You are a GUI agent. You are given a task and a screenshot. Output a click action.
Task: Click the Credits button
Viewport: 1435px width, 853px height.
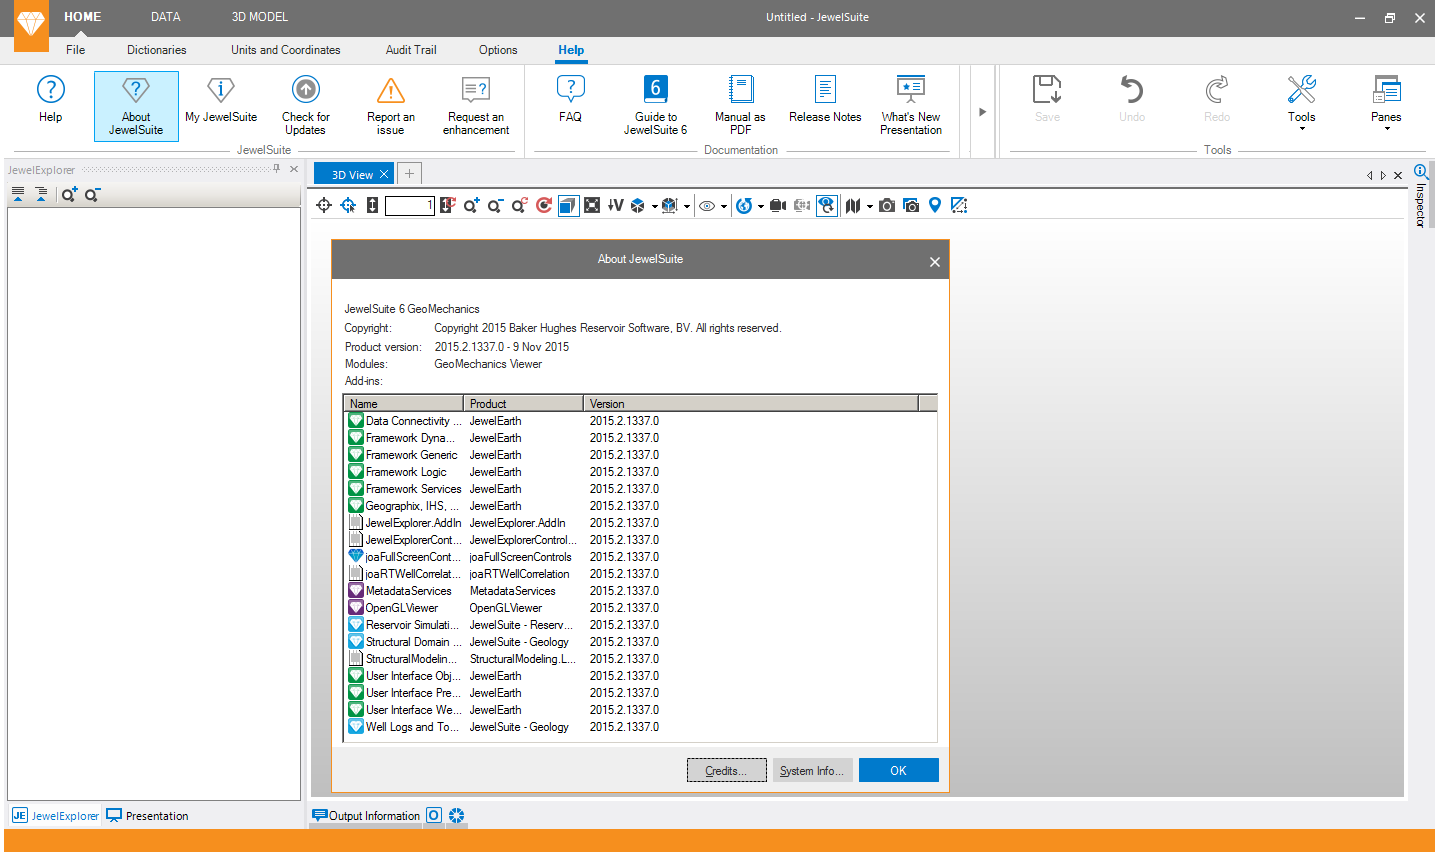click(726, 770)
